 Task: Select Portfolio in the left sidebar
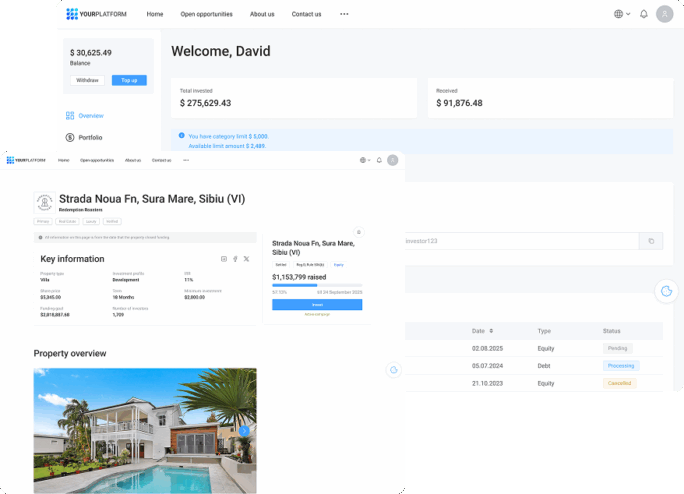click(x=90, y=137)
